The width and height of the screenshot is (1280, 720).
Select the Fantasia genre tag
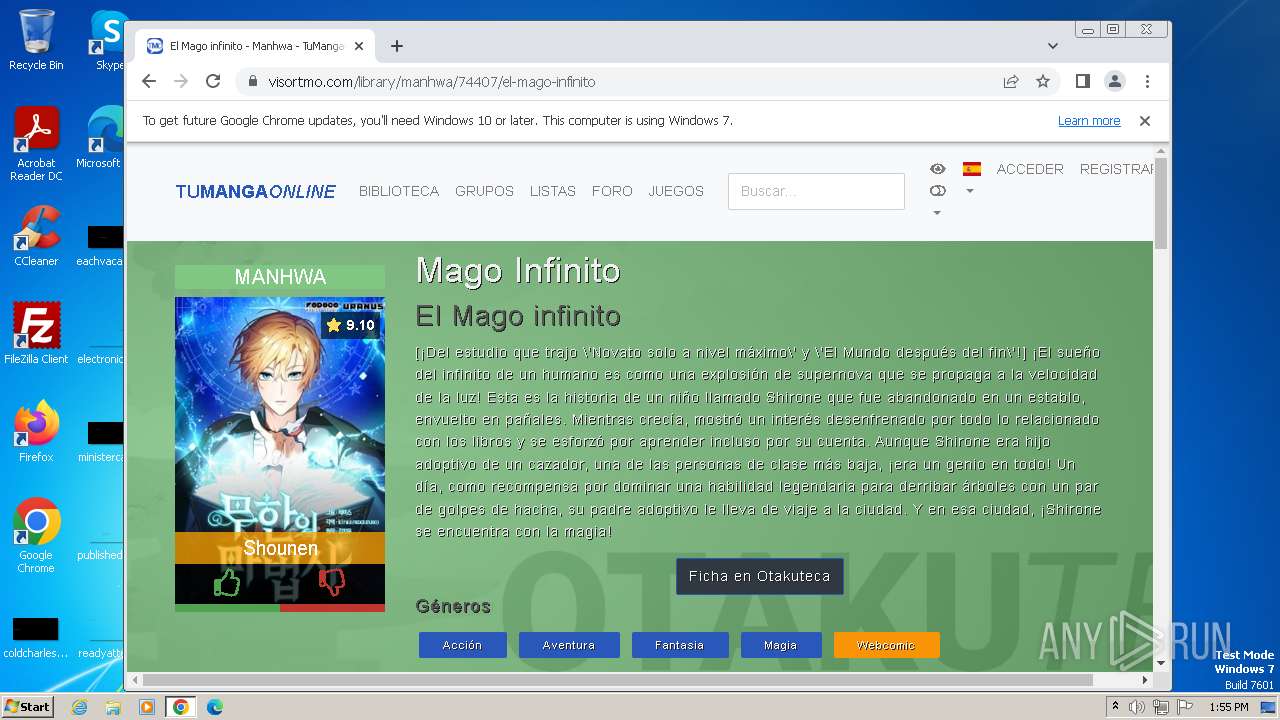pos(680,645)
